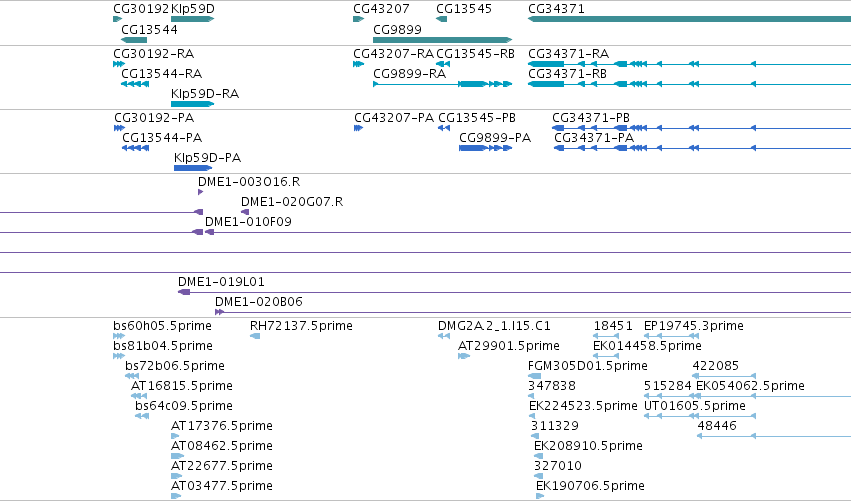Image resolution: width=851 pixels, height=501 pixels.
Task: Select protein CG13544-PA
Action: point(162,138)
